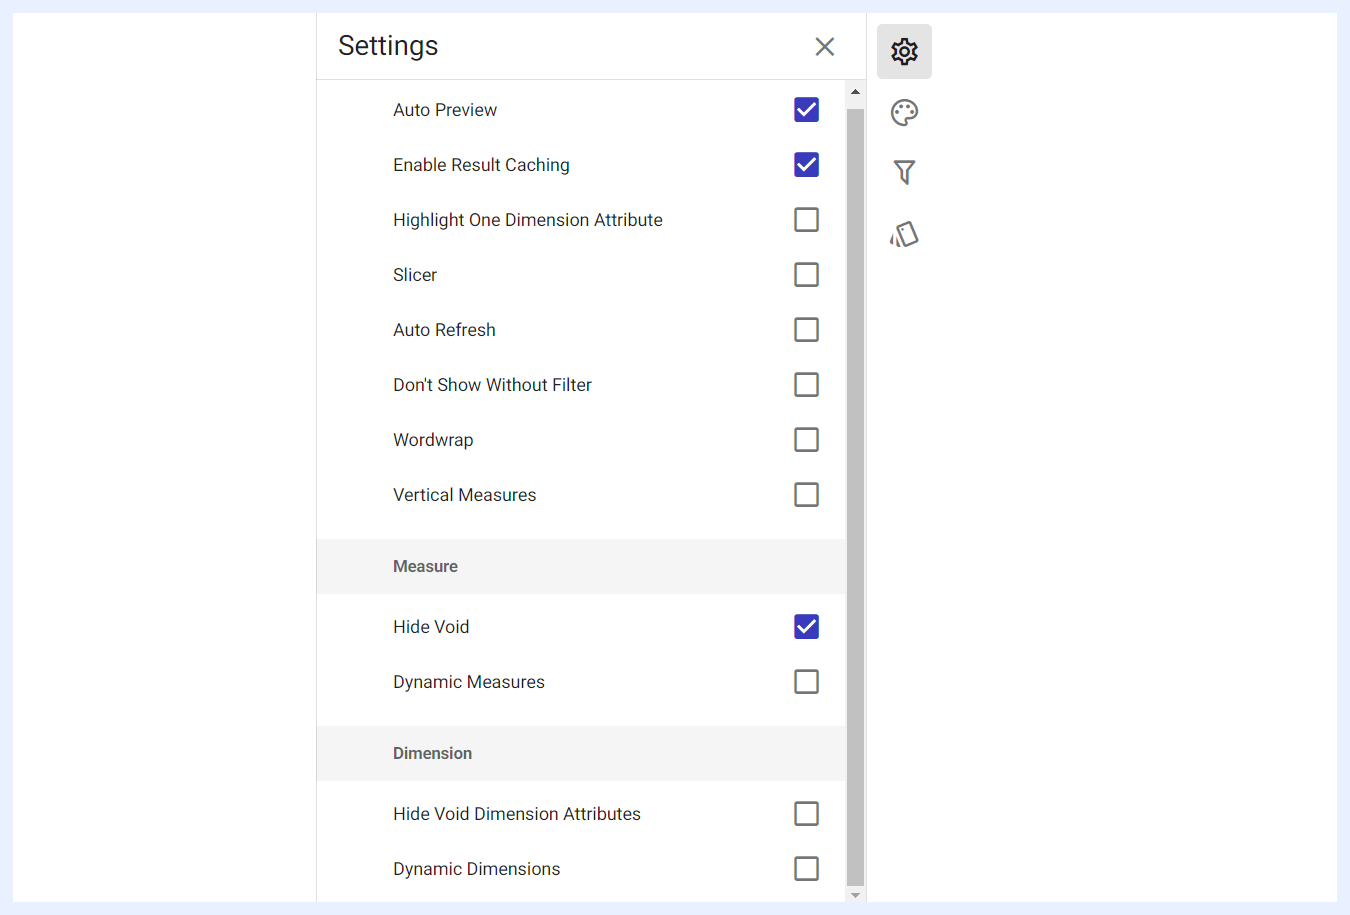The image size is (1350, 915).
Task: Check Hide Void Dimension Attributes box
Action: tap(806, 814)
